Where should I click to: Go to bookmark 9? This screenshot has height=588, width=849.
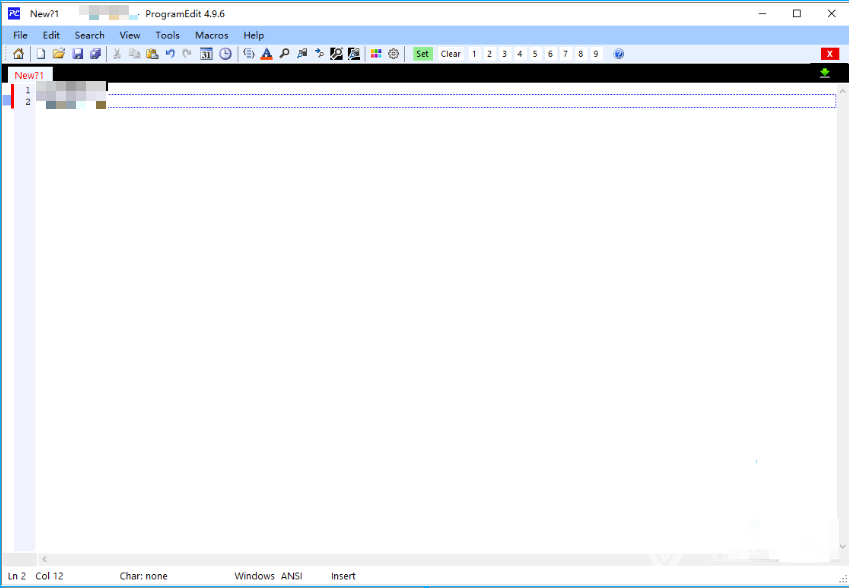click(596, 54)
